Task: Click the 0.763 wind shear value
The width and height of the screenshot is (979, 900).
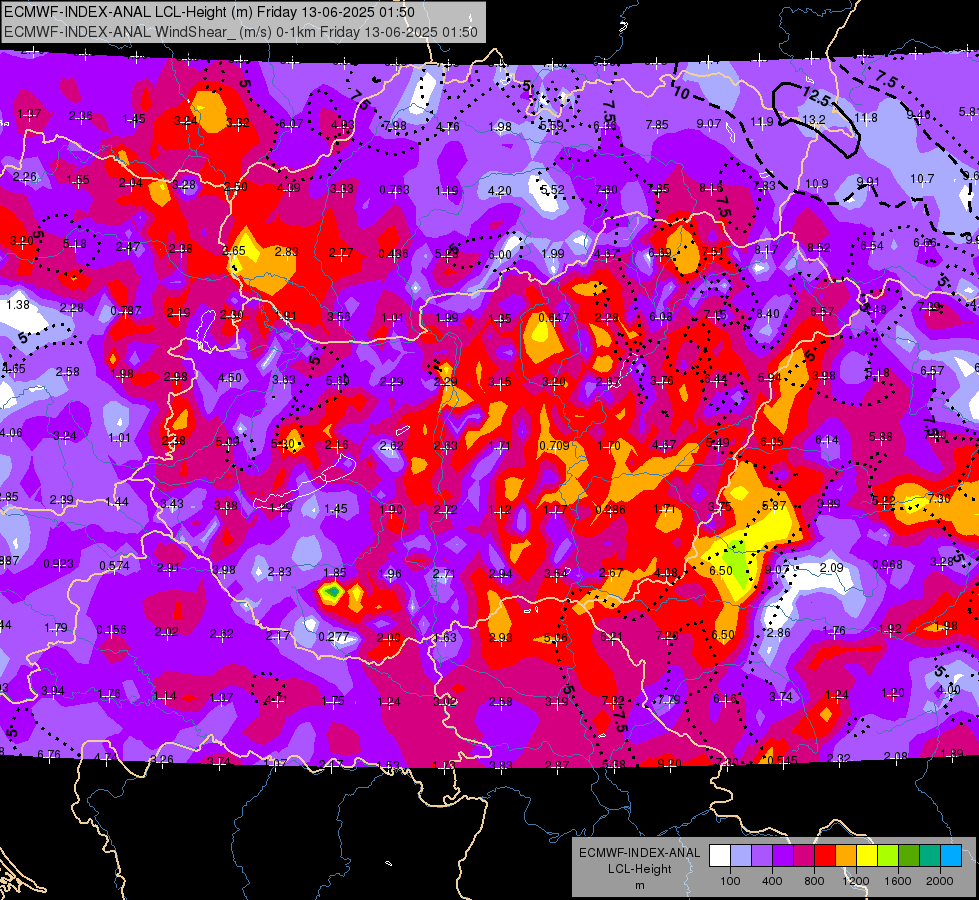Action: point(395,189)
